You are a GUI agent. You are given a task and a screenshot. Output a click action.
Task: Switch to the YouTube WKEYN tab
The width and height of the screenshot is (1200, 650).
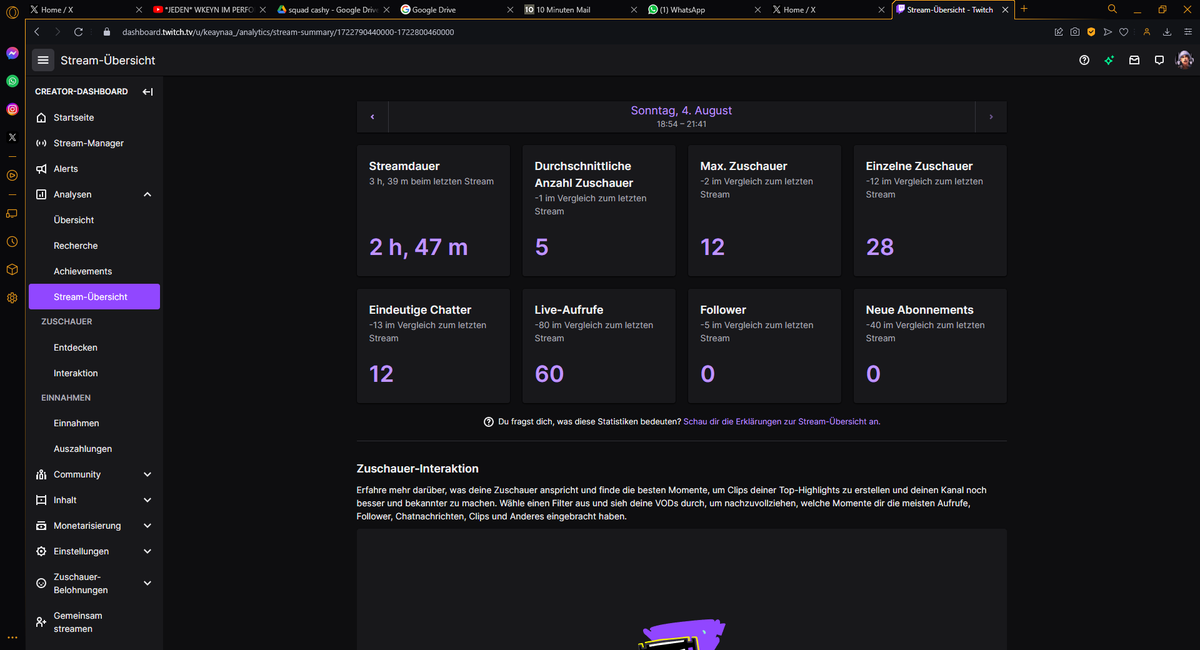point(207,9)
